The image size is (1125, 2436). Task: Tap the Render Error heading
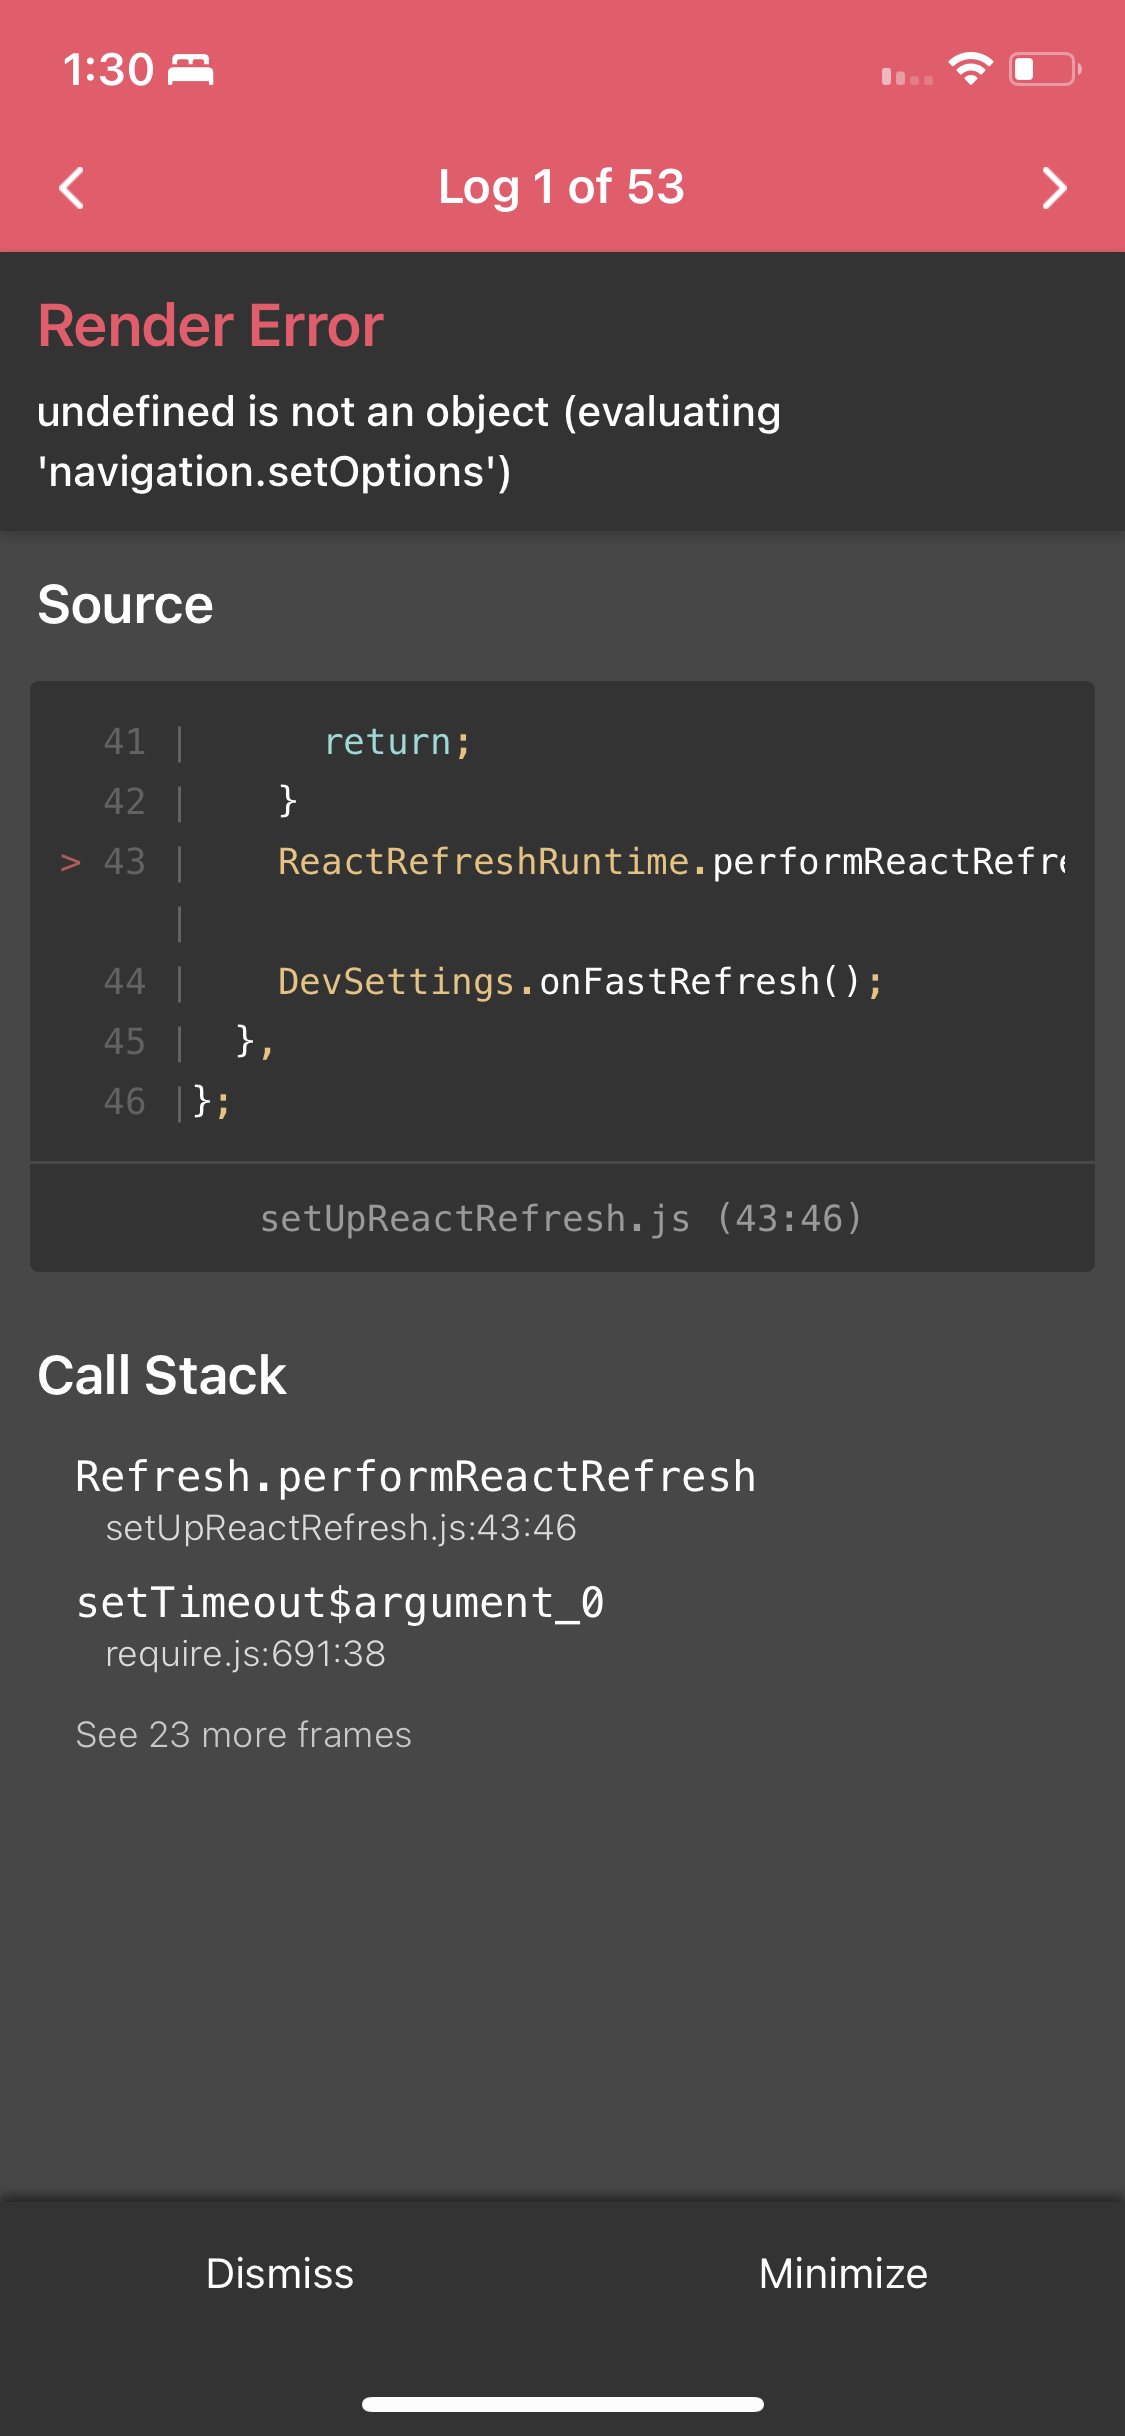[211, 326]
